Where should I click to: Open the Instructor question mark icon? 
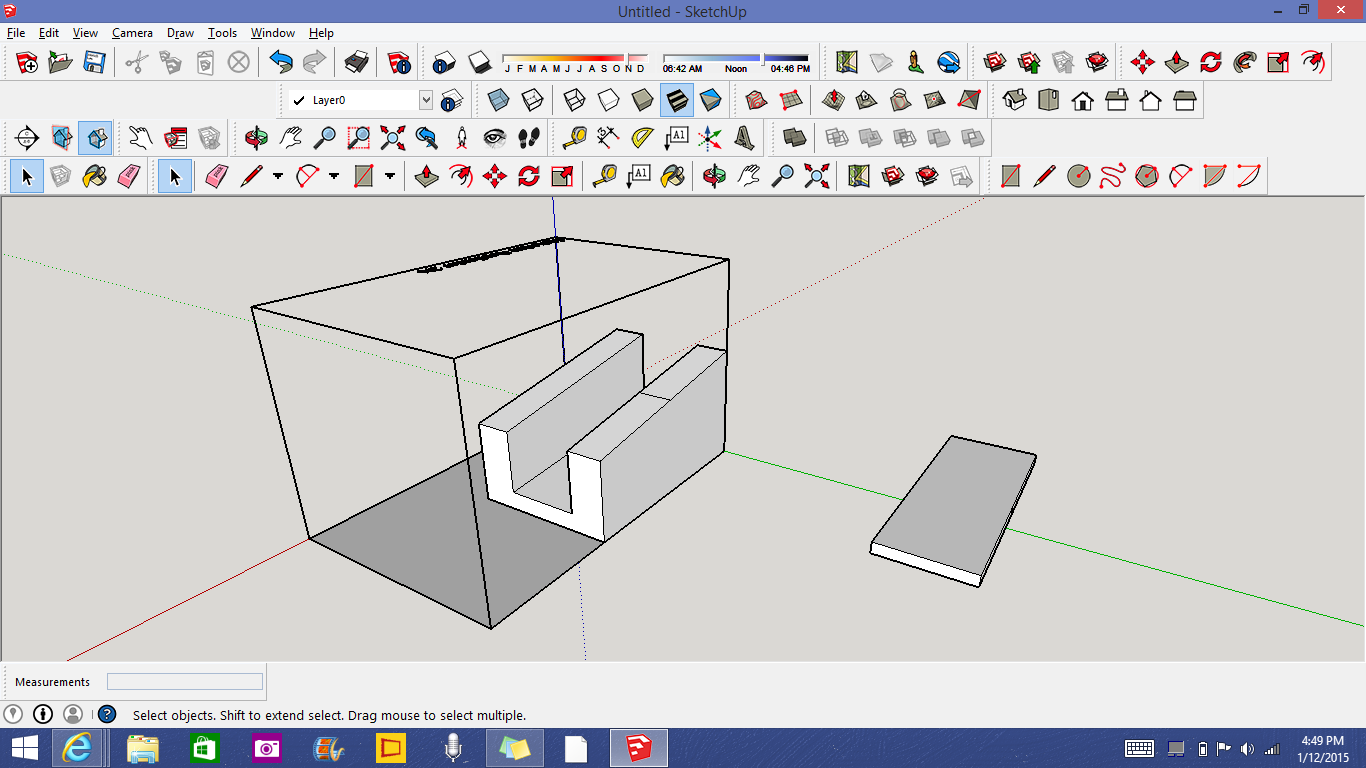107,715
